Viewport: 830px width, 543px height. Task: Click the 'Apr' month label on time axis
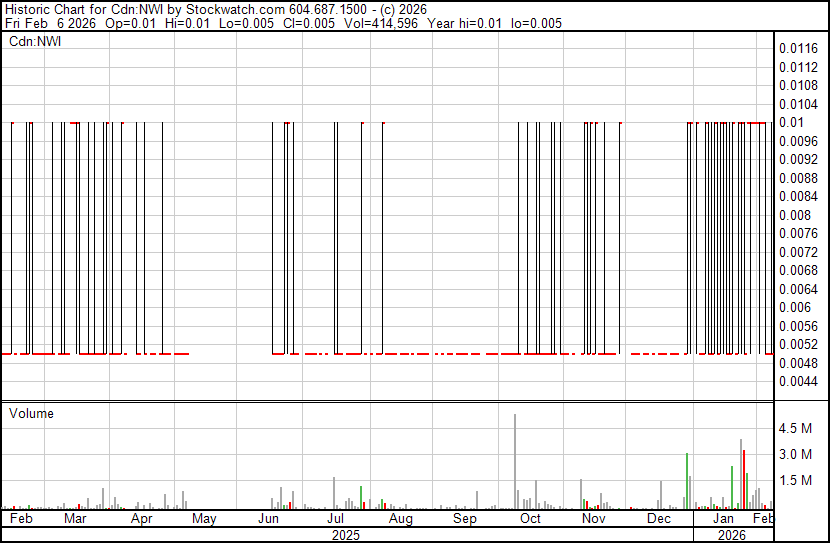tap(141, 518)
